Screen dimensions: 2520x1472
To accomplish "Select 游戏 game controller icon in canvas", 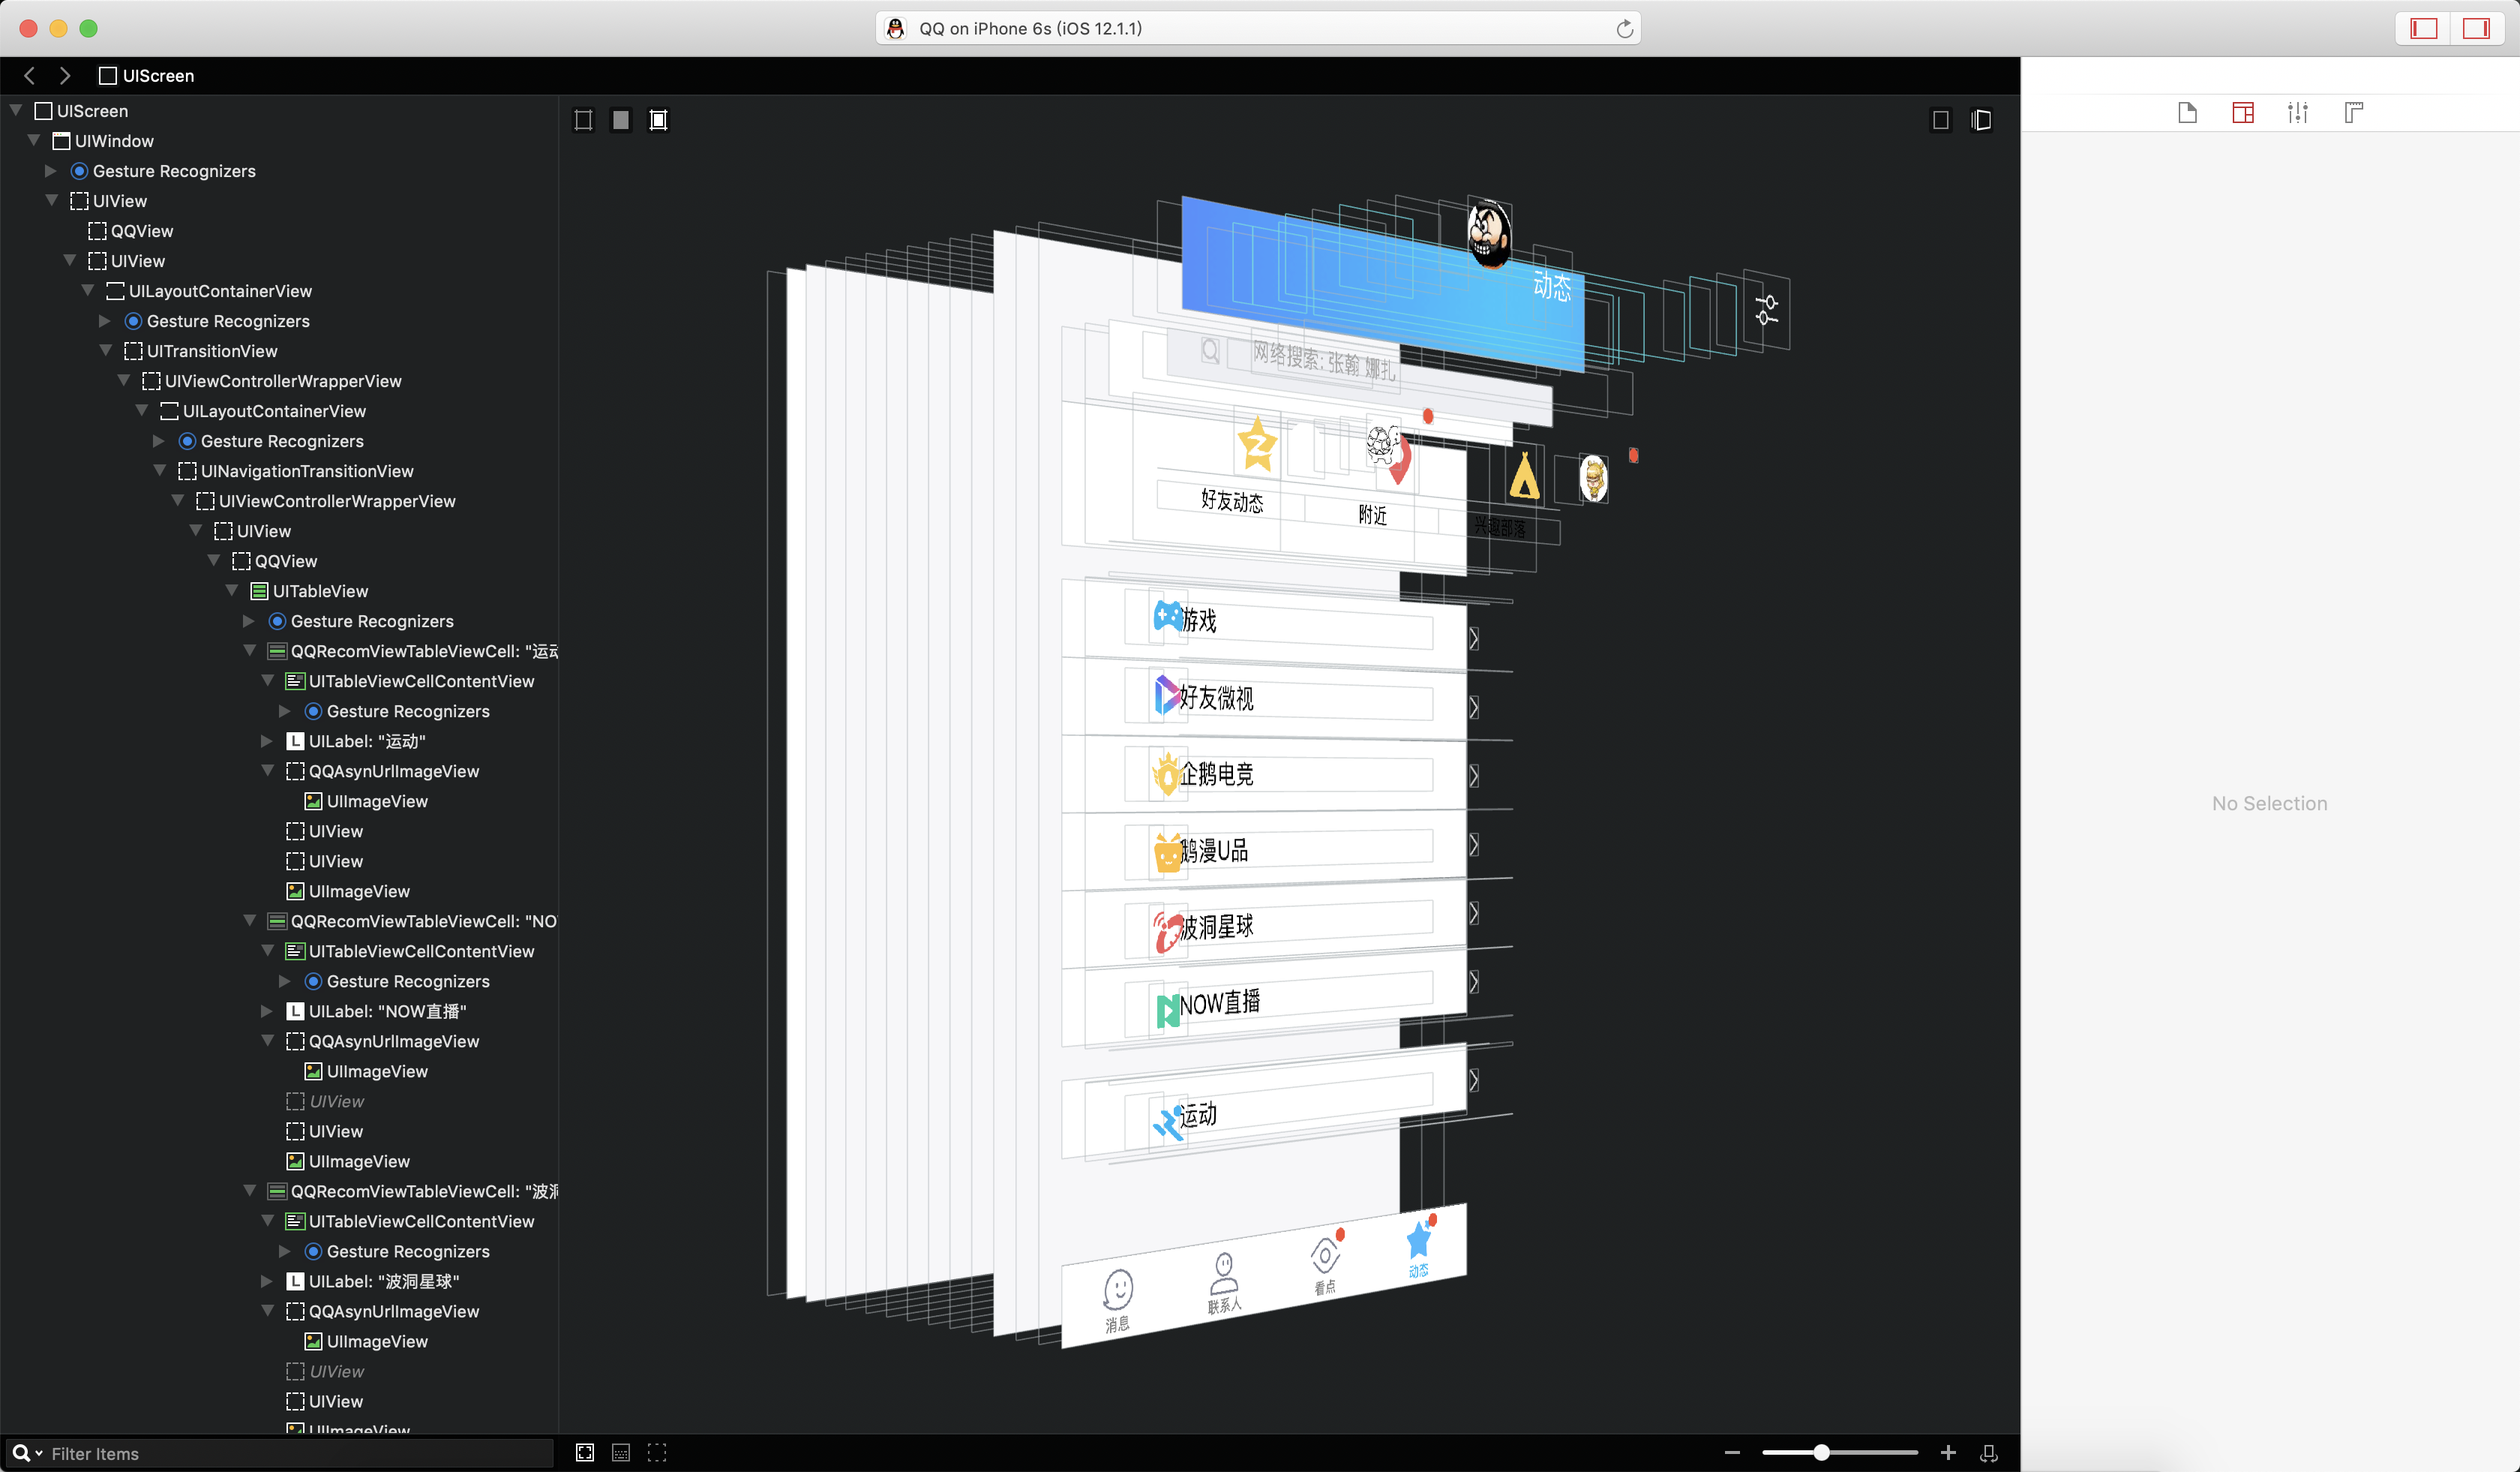I will [1167, 615].
